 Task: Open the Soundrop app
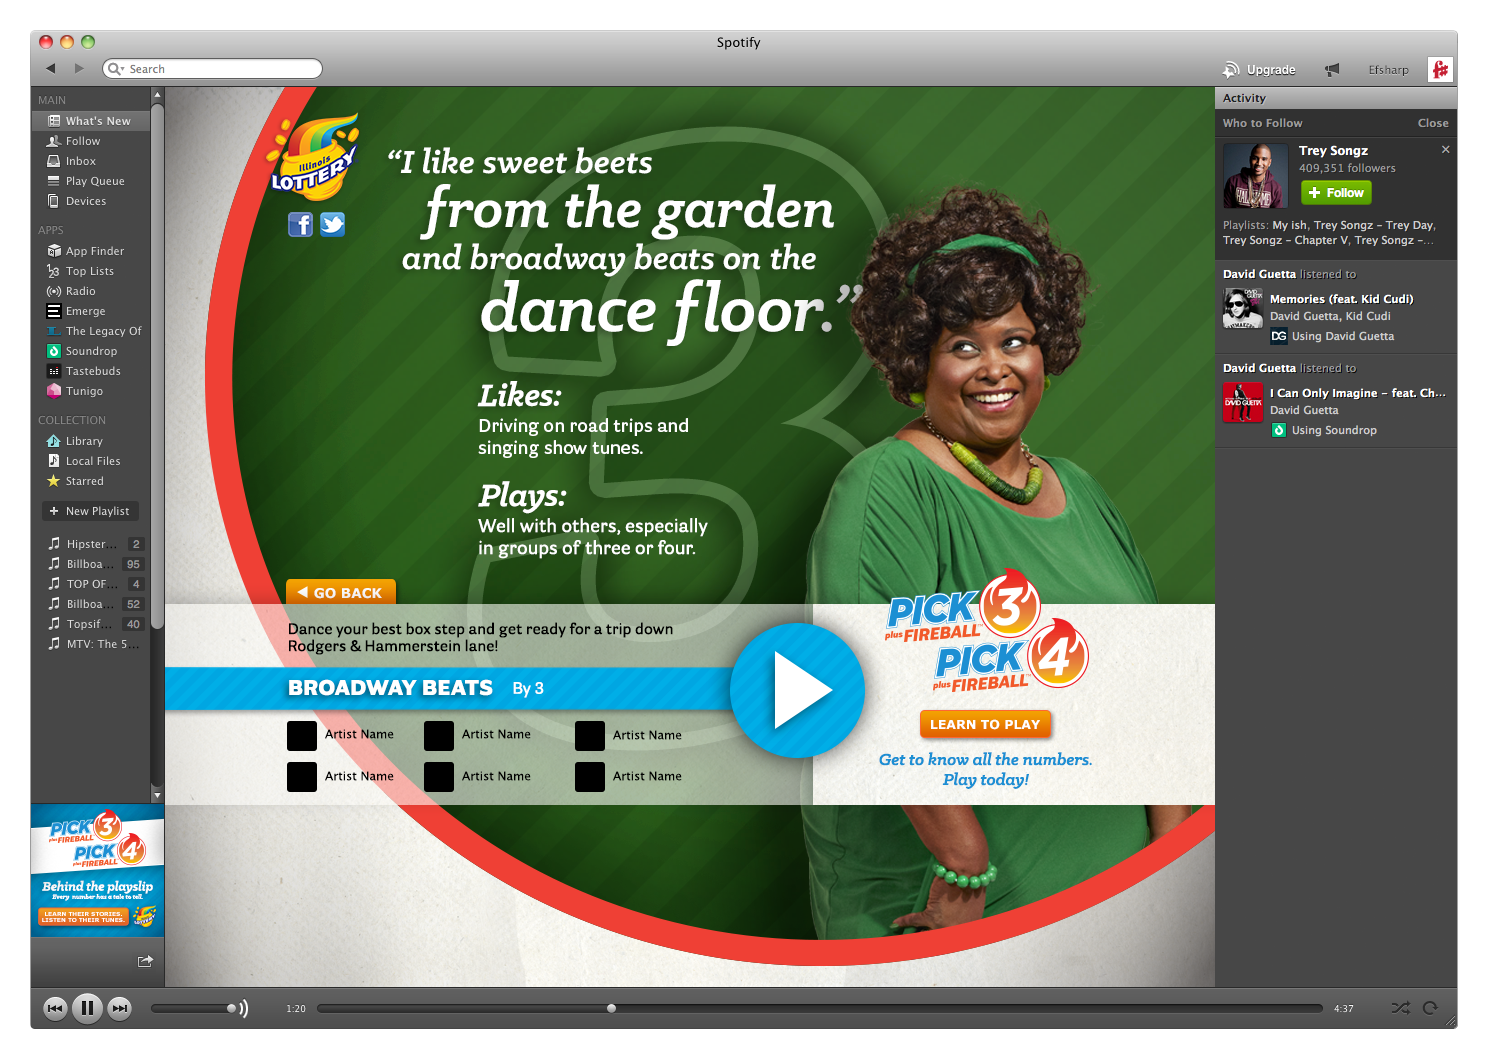coord(91,351)
